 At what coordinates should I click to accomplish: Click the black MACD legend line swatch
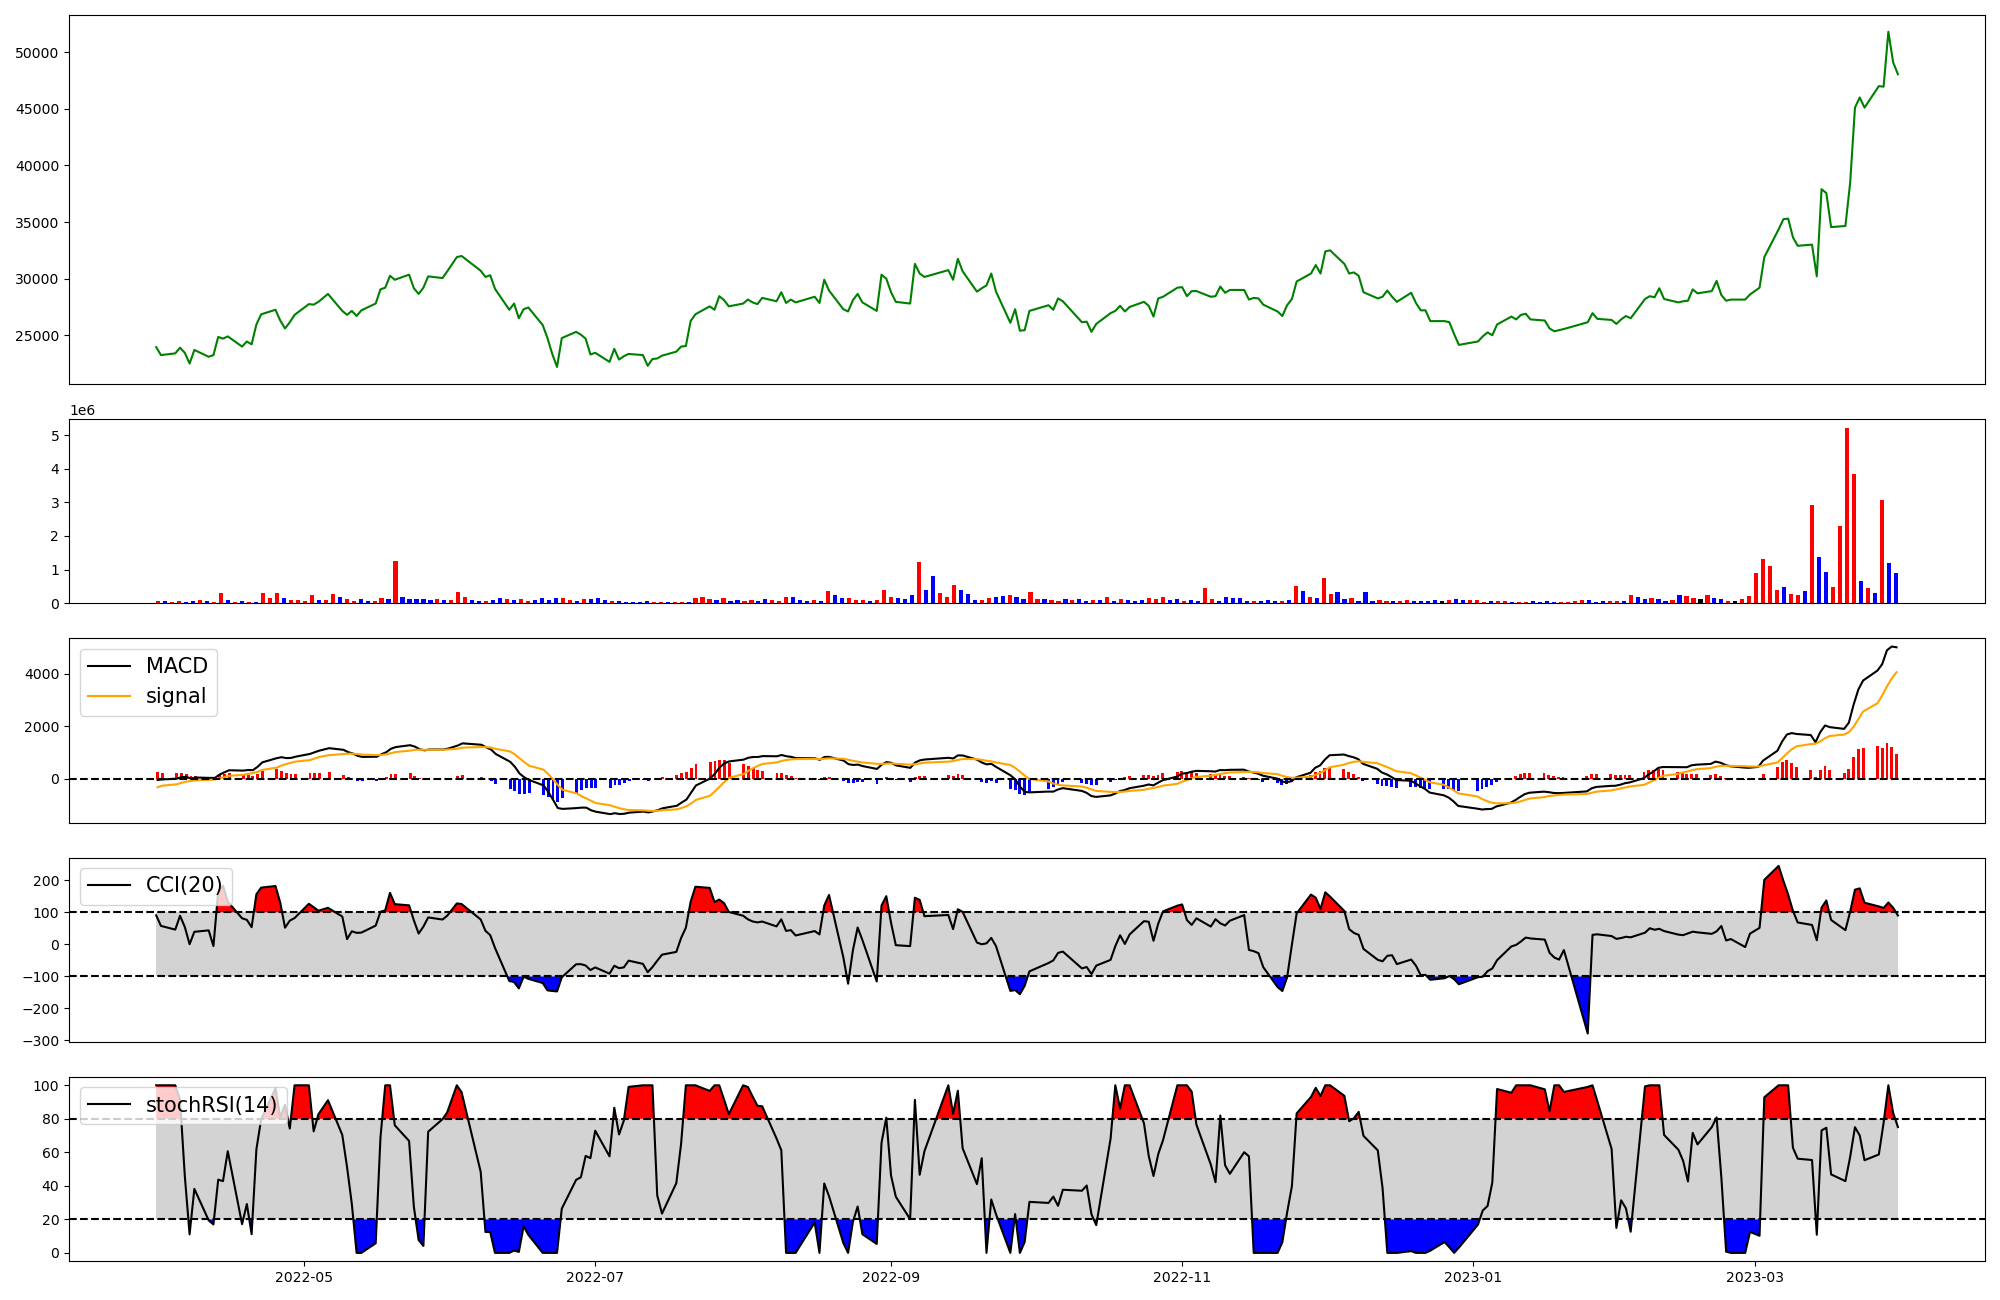(109, 666)
